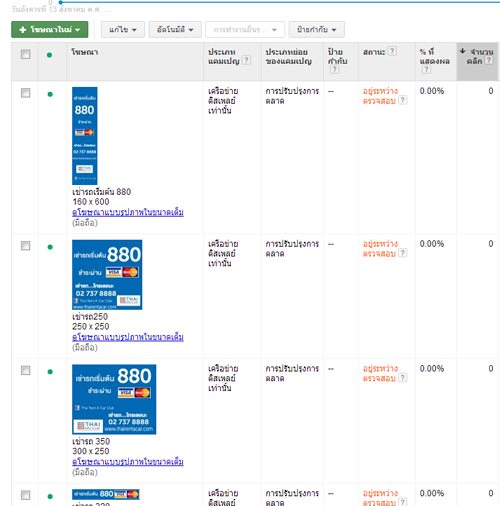Sort by the จำนวนคลิก column header
Screen dimensions: 500x506
click(478, 56)
